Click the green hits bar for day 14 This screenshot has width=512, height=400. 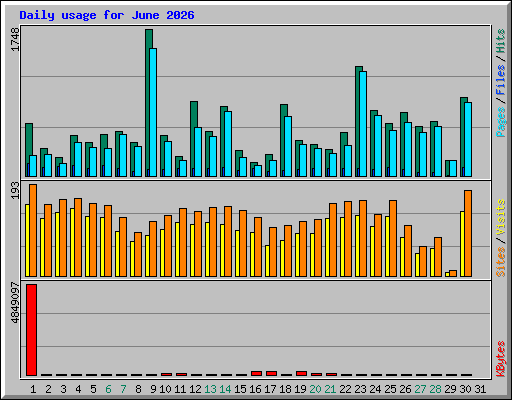(222, 140)
